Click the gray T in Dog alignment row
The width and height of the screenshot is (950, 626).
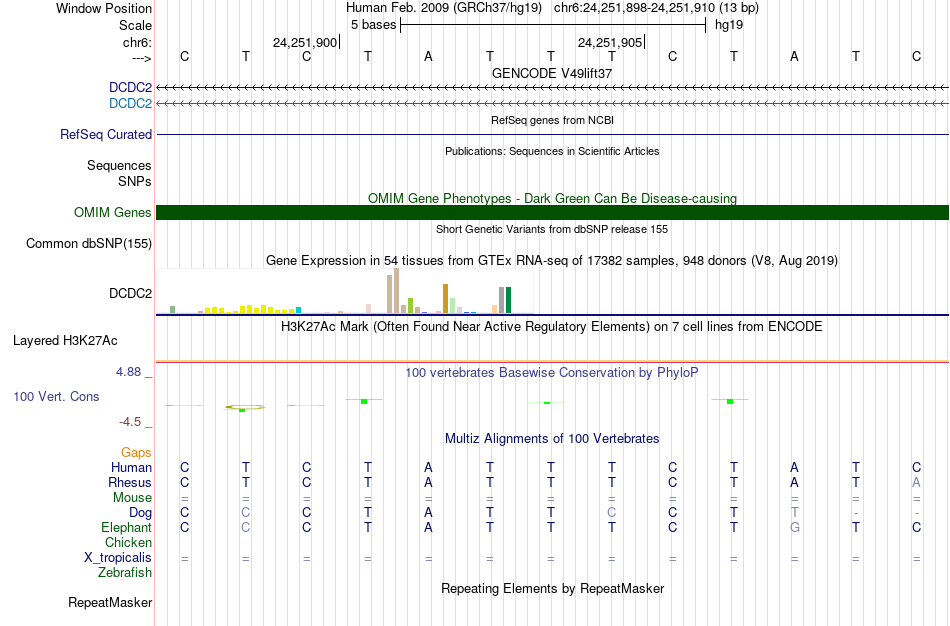[x=794, y=513]
